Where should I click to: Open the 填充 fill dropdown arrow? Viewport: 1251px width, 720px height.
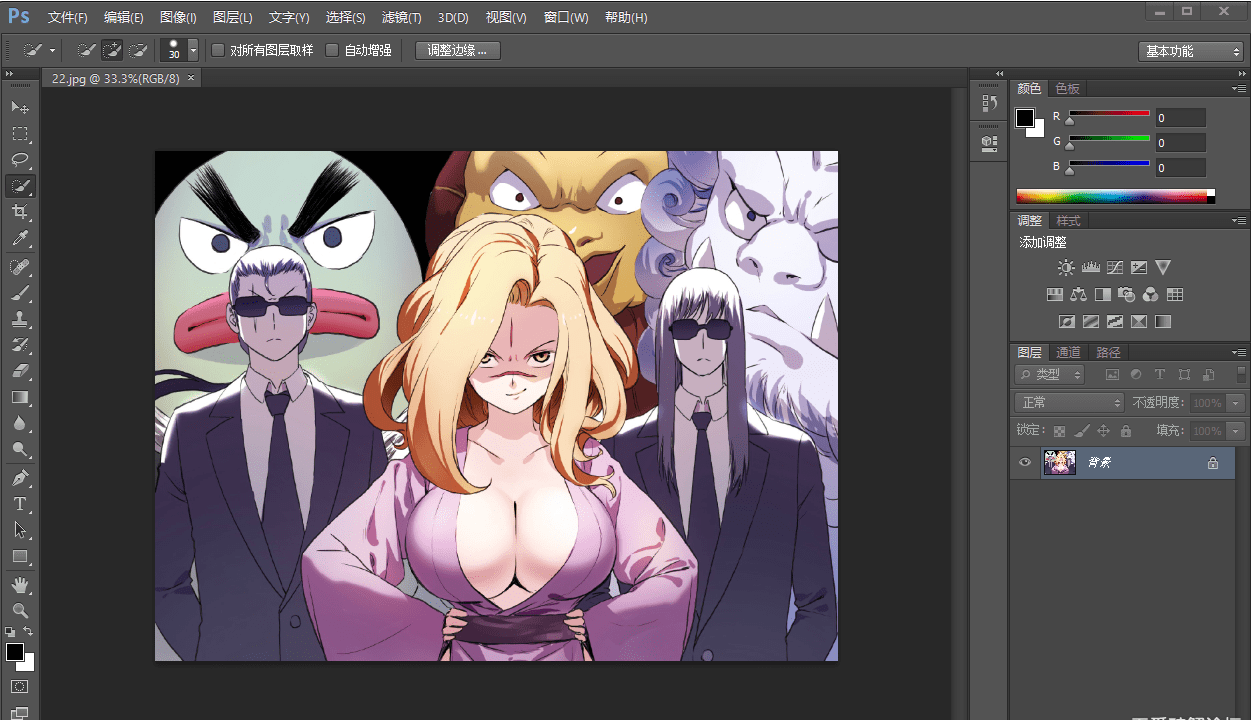pos(1237,431)
